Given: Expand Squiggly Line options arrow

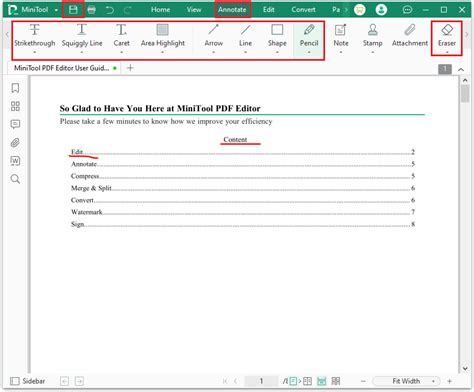Looking at the screenshot, I should tap(82, 52).
